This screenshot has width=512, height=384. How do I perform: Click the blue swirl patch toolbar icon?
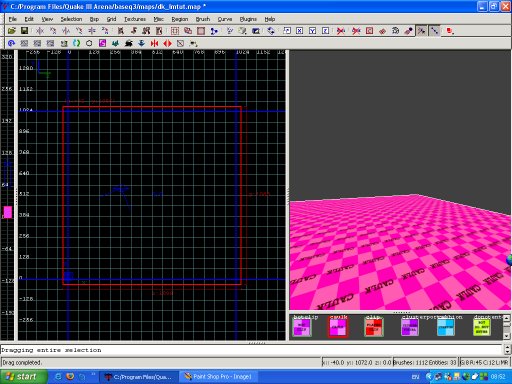tap(12, 43)
